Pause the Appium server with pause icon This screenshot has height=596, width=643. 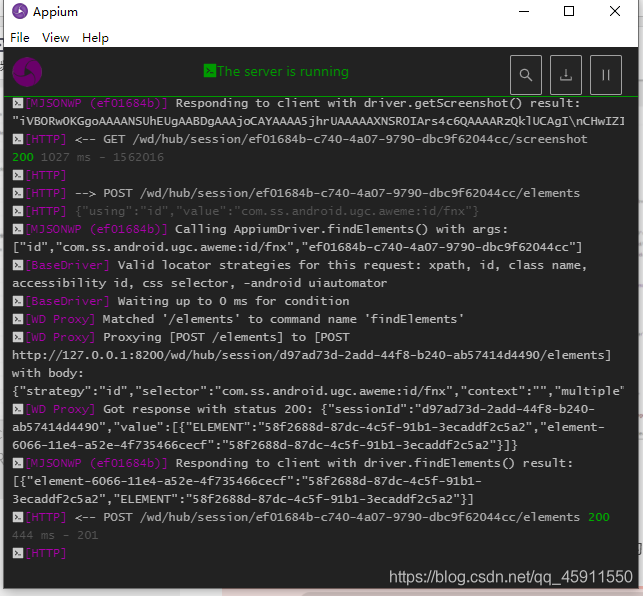click(x=606, y=75)
